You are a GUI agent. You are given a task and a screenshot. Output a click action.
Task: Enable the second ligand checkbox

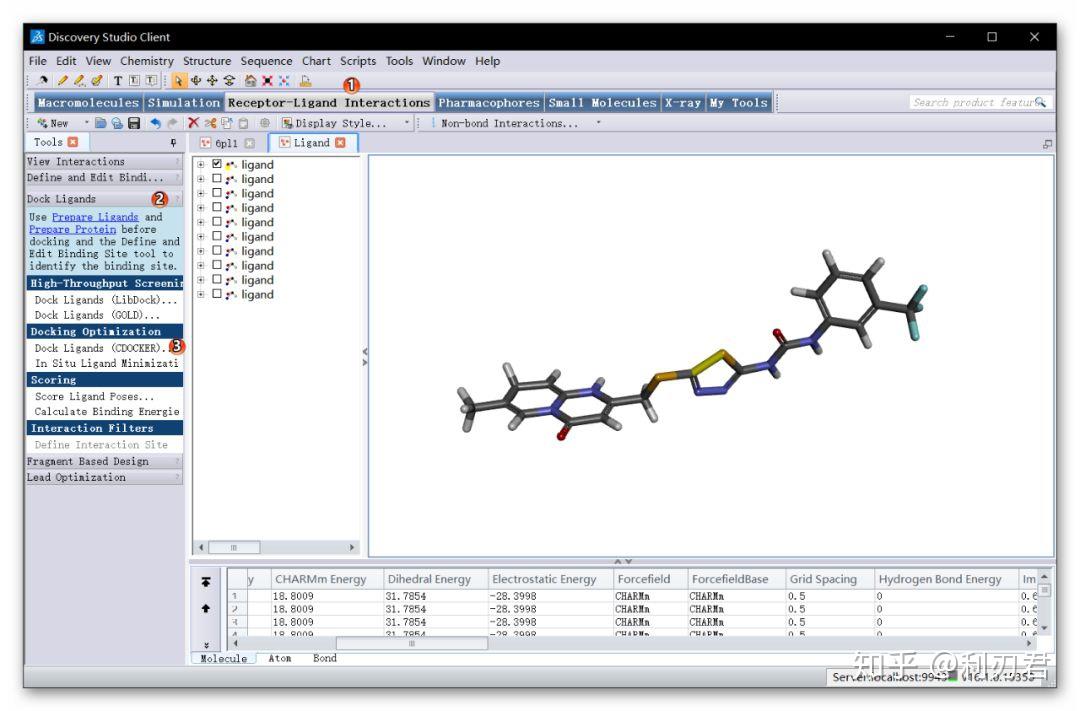pyautogui.click(x=219, y=179)
